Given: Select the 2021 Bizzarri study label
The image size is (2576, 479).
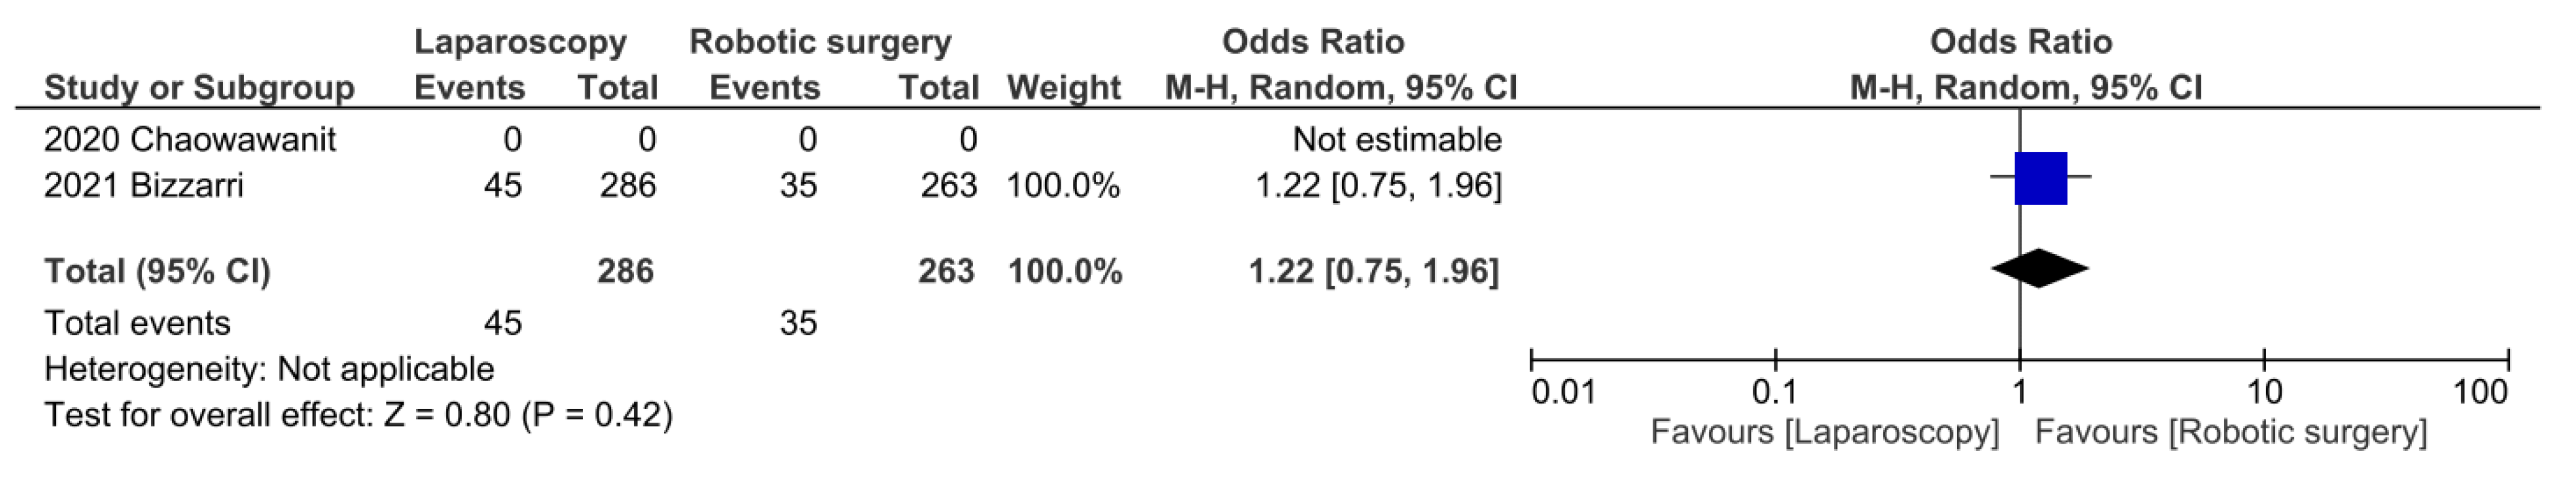Looking at the screenshot, I should (x=144, y=185).
